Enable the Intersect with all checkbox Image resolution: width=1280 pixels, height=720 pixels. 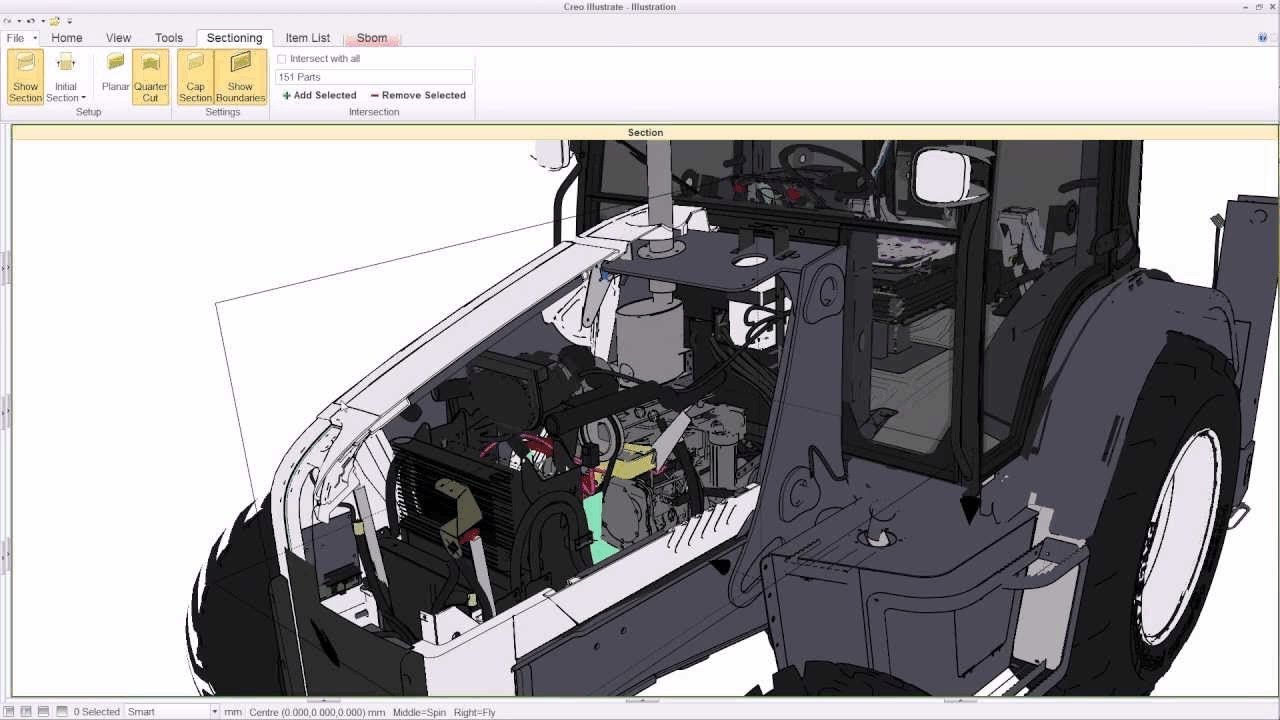point(282,59)
